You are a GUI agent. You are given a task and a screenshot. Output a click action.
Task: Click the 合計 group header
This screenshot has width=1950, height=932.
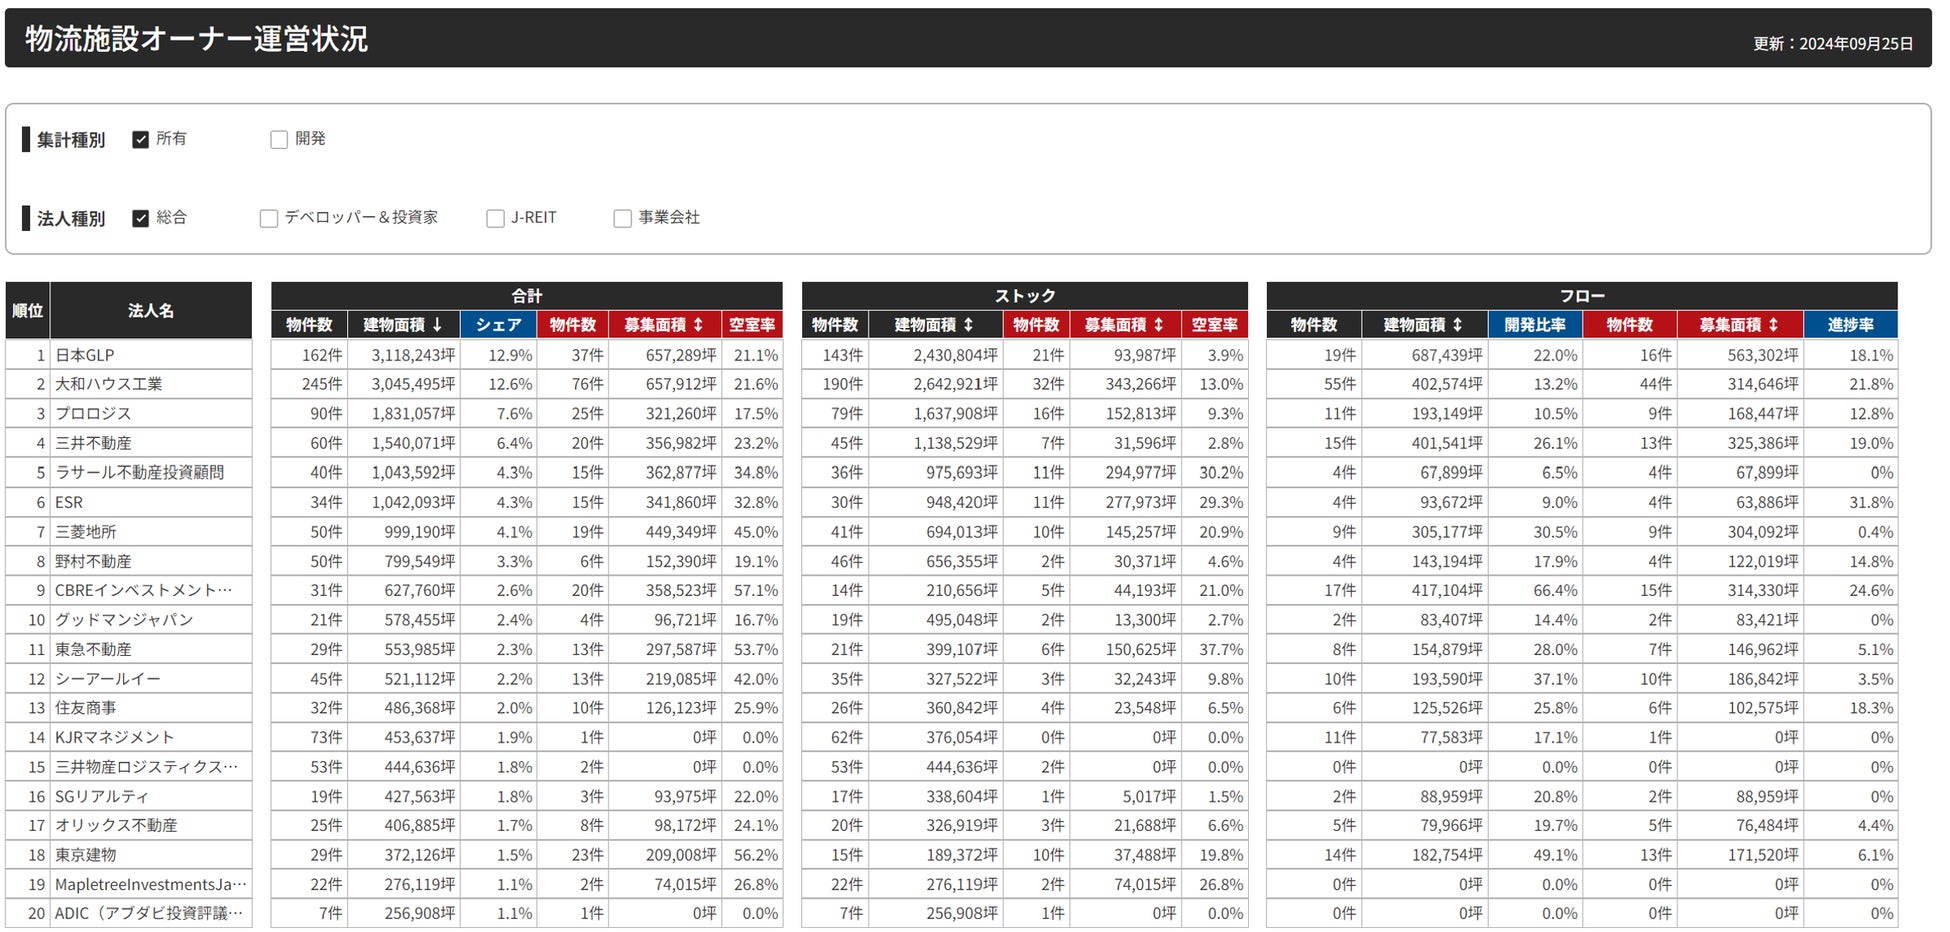click(527, 296)
